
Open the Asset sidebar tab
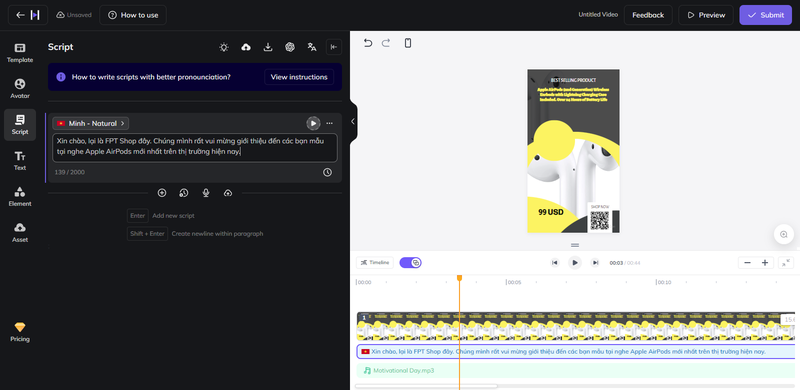coord(20,232)
